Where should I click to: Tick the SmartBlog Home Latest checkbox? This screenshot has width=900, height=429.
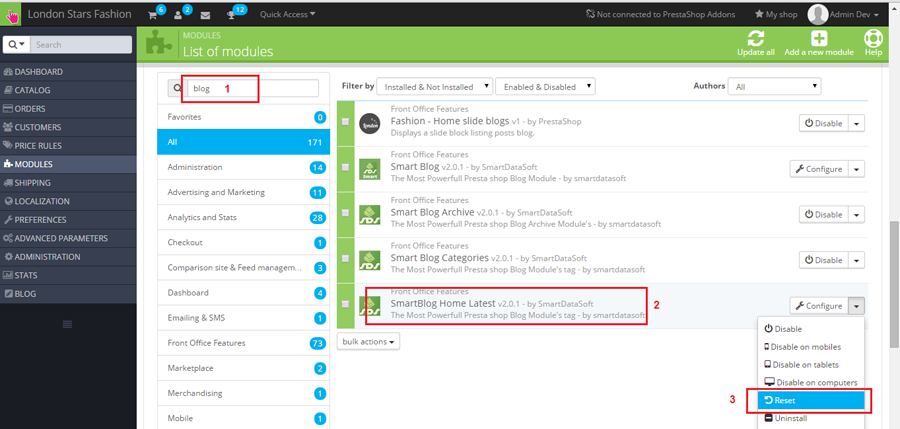(345, 304)
